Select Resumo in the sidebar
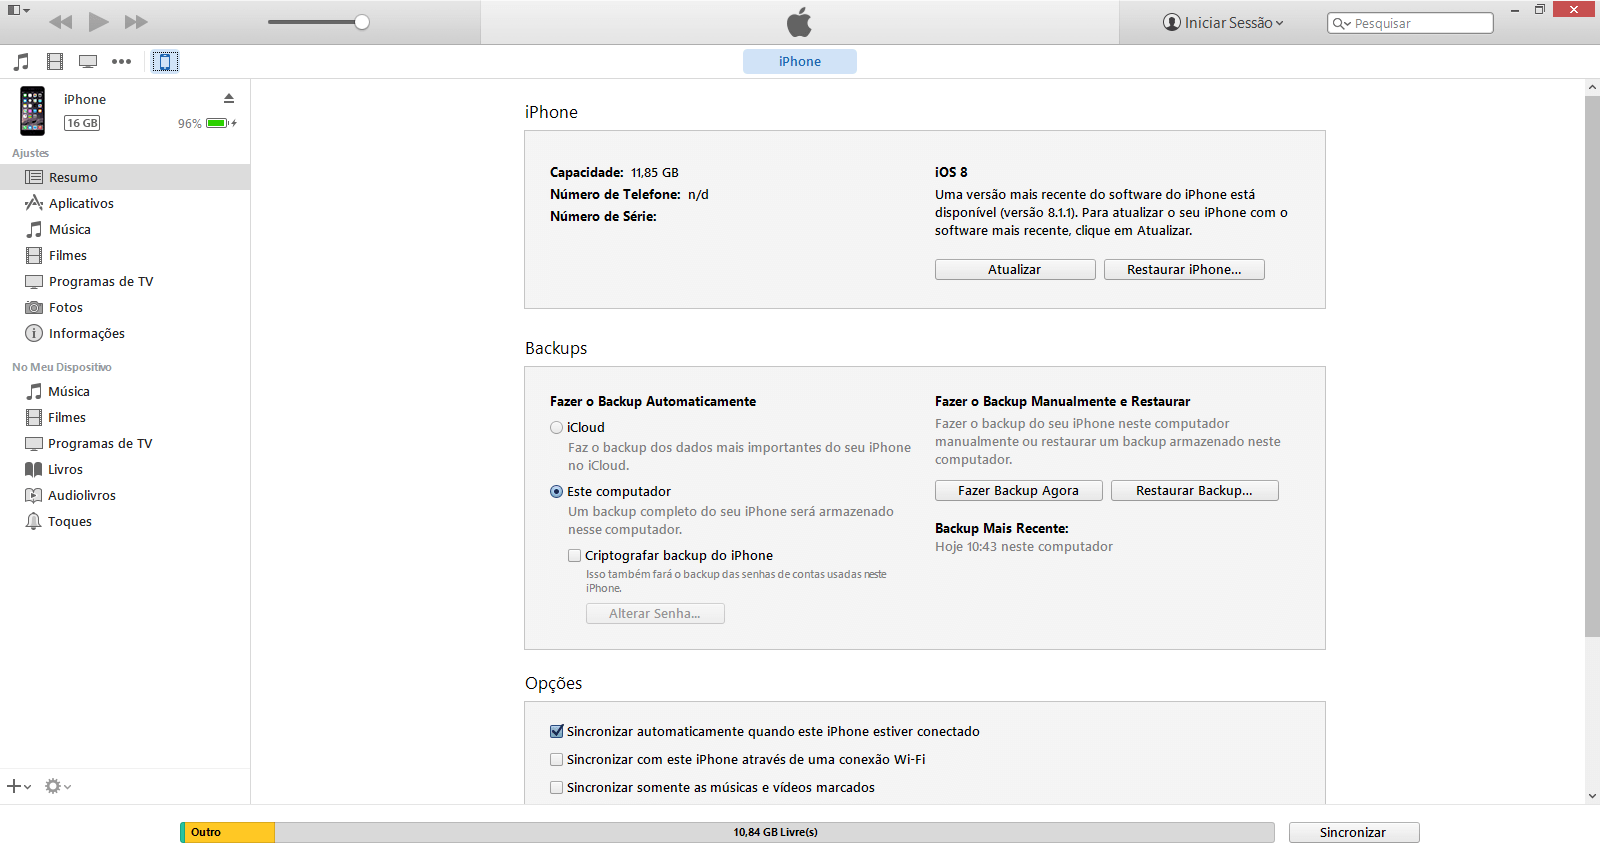This screenshot has height=860, width=1600. click(125, 177)
